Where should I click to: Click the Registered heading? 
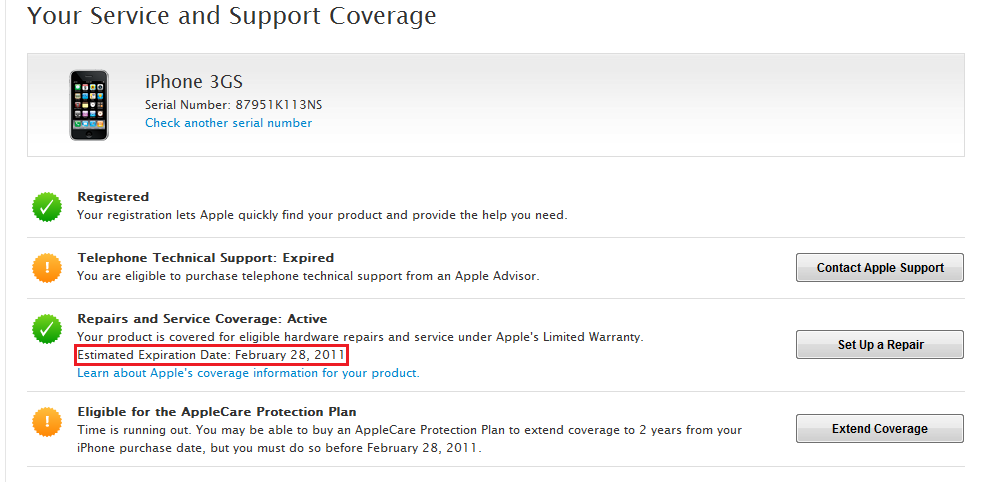[x=113, y=197]
